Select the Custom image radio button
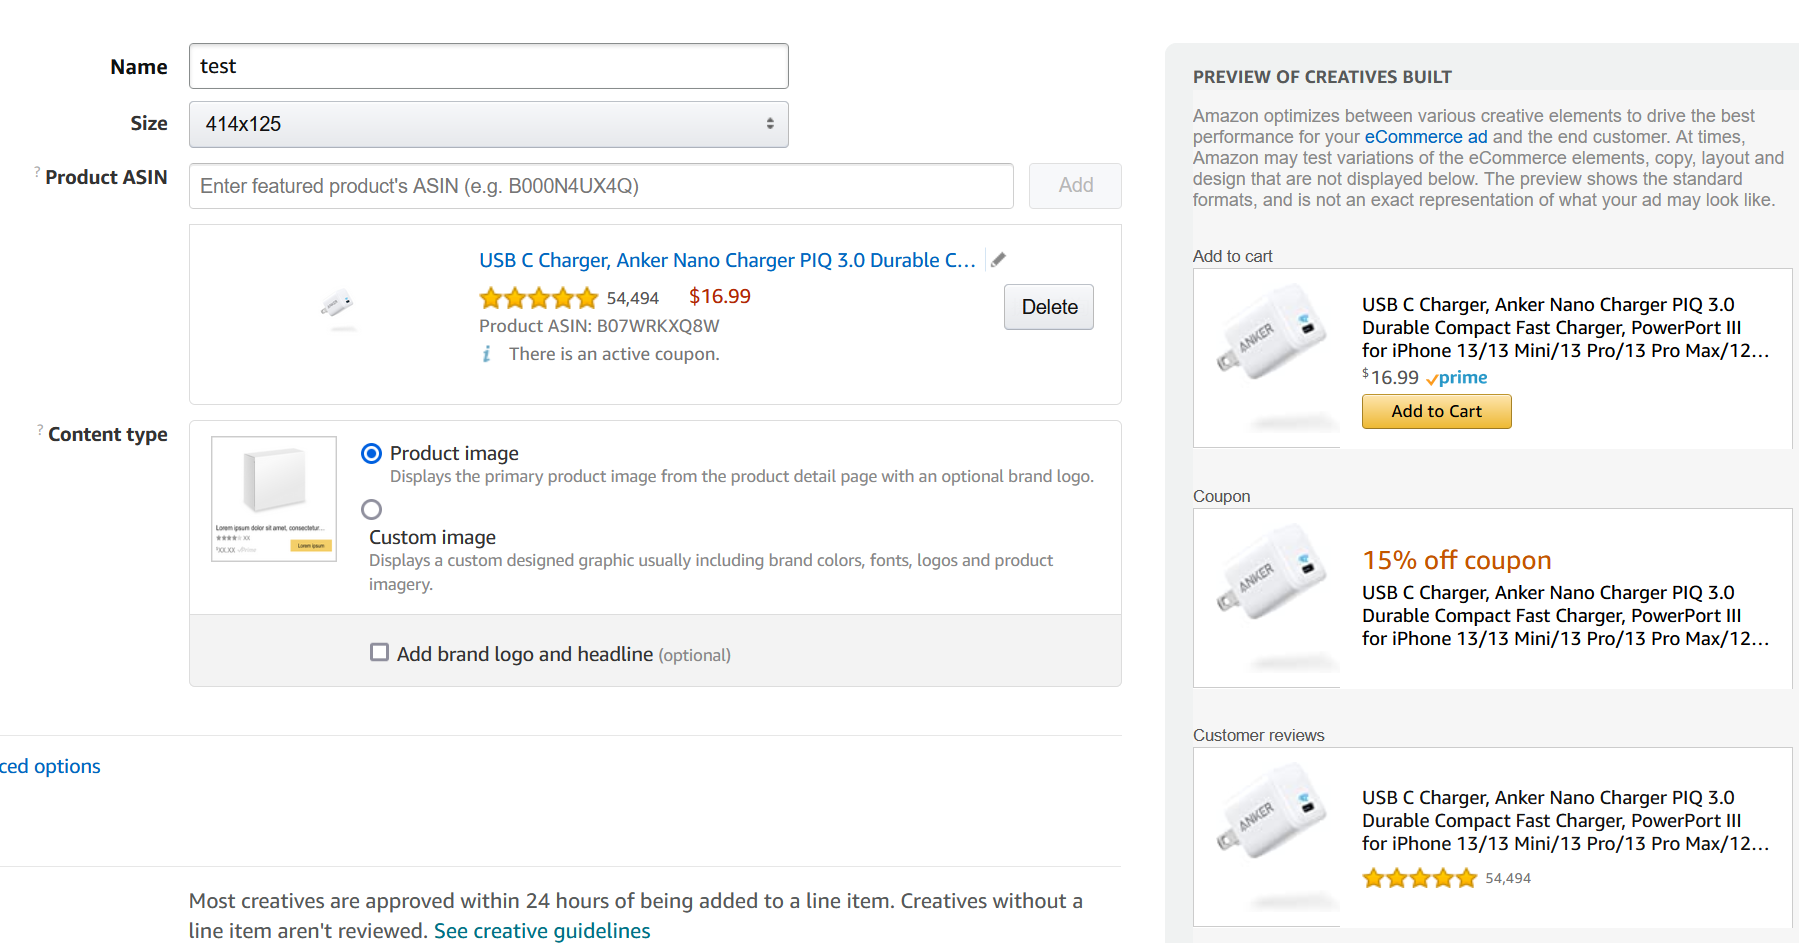Image resolution: width=1799 pixels, height=943 pixels. 372,510
